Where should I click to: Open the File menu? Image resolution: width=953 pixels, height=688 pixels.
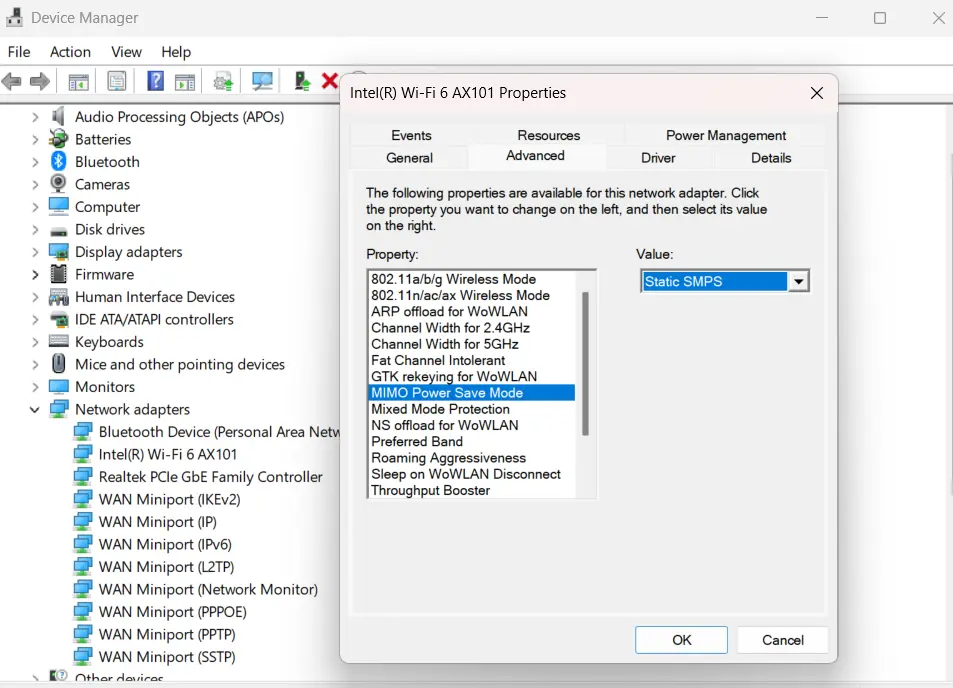[19, 52]
